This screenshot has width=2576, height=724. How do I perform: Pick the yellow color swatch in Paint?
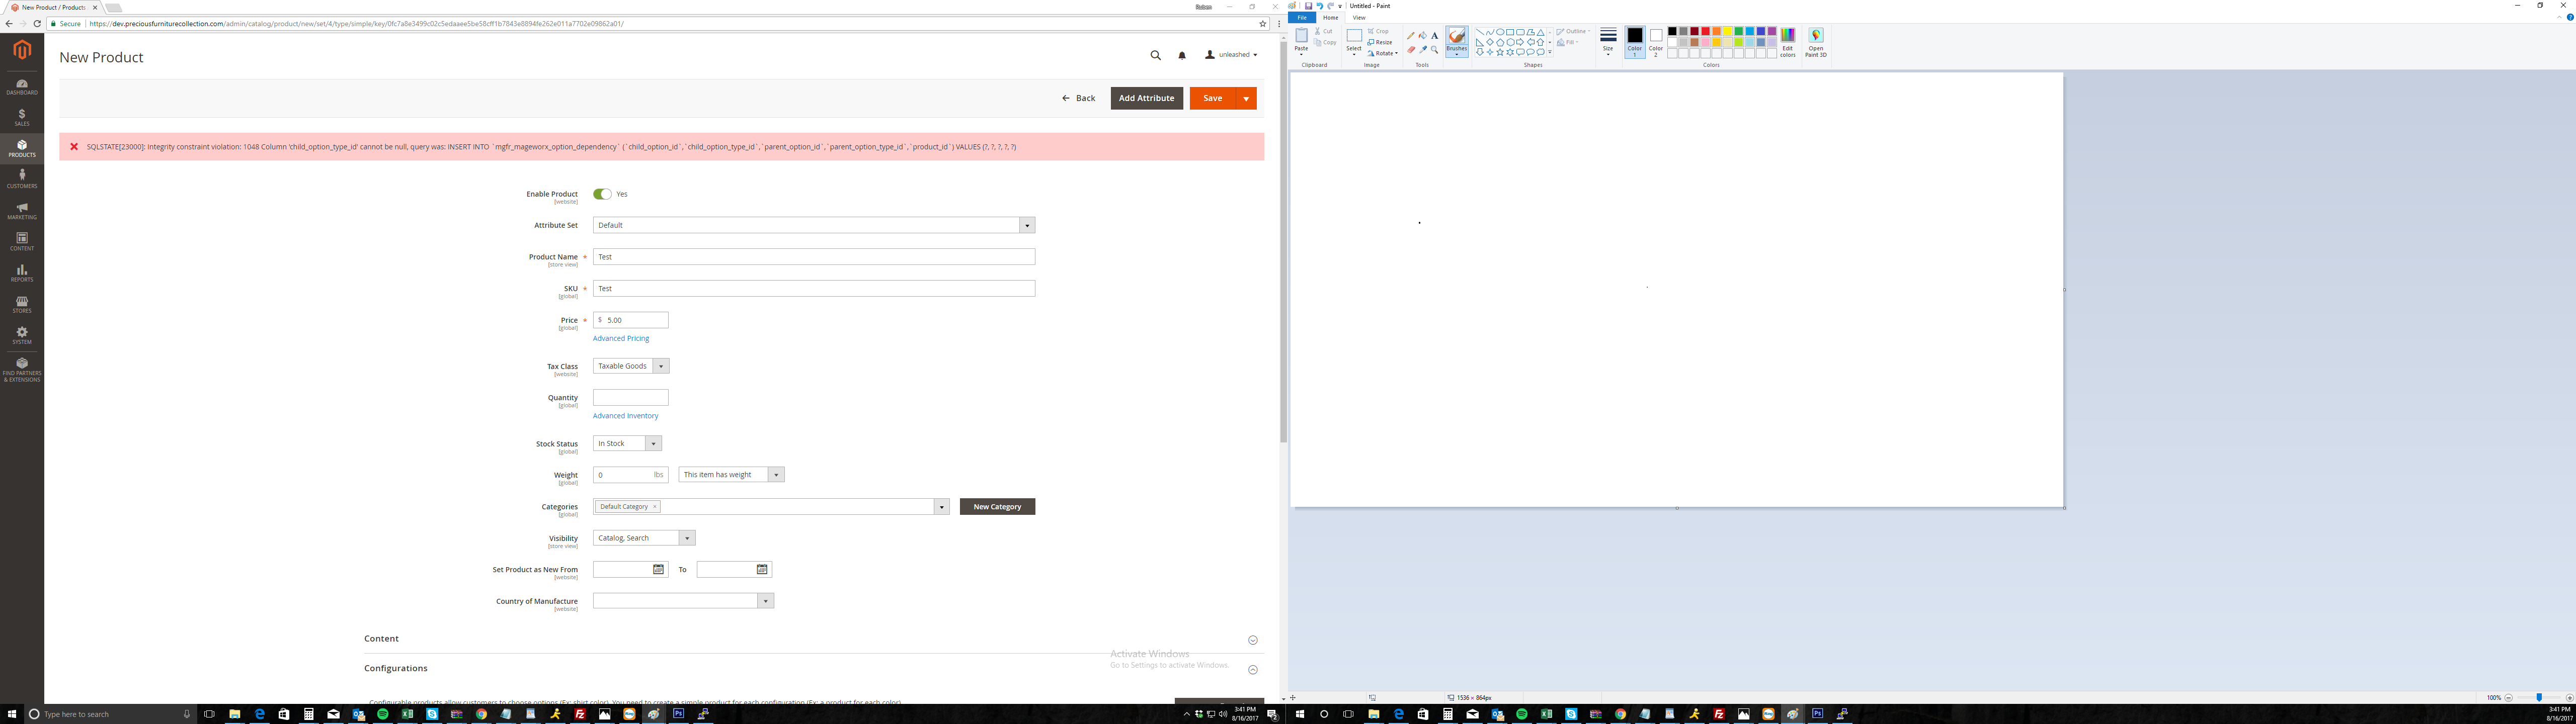coord(1727,31)
